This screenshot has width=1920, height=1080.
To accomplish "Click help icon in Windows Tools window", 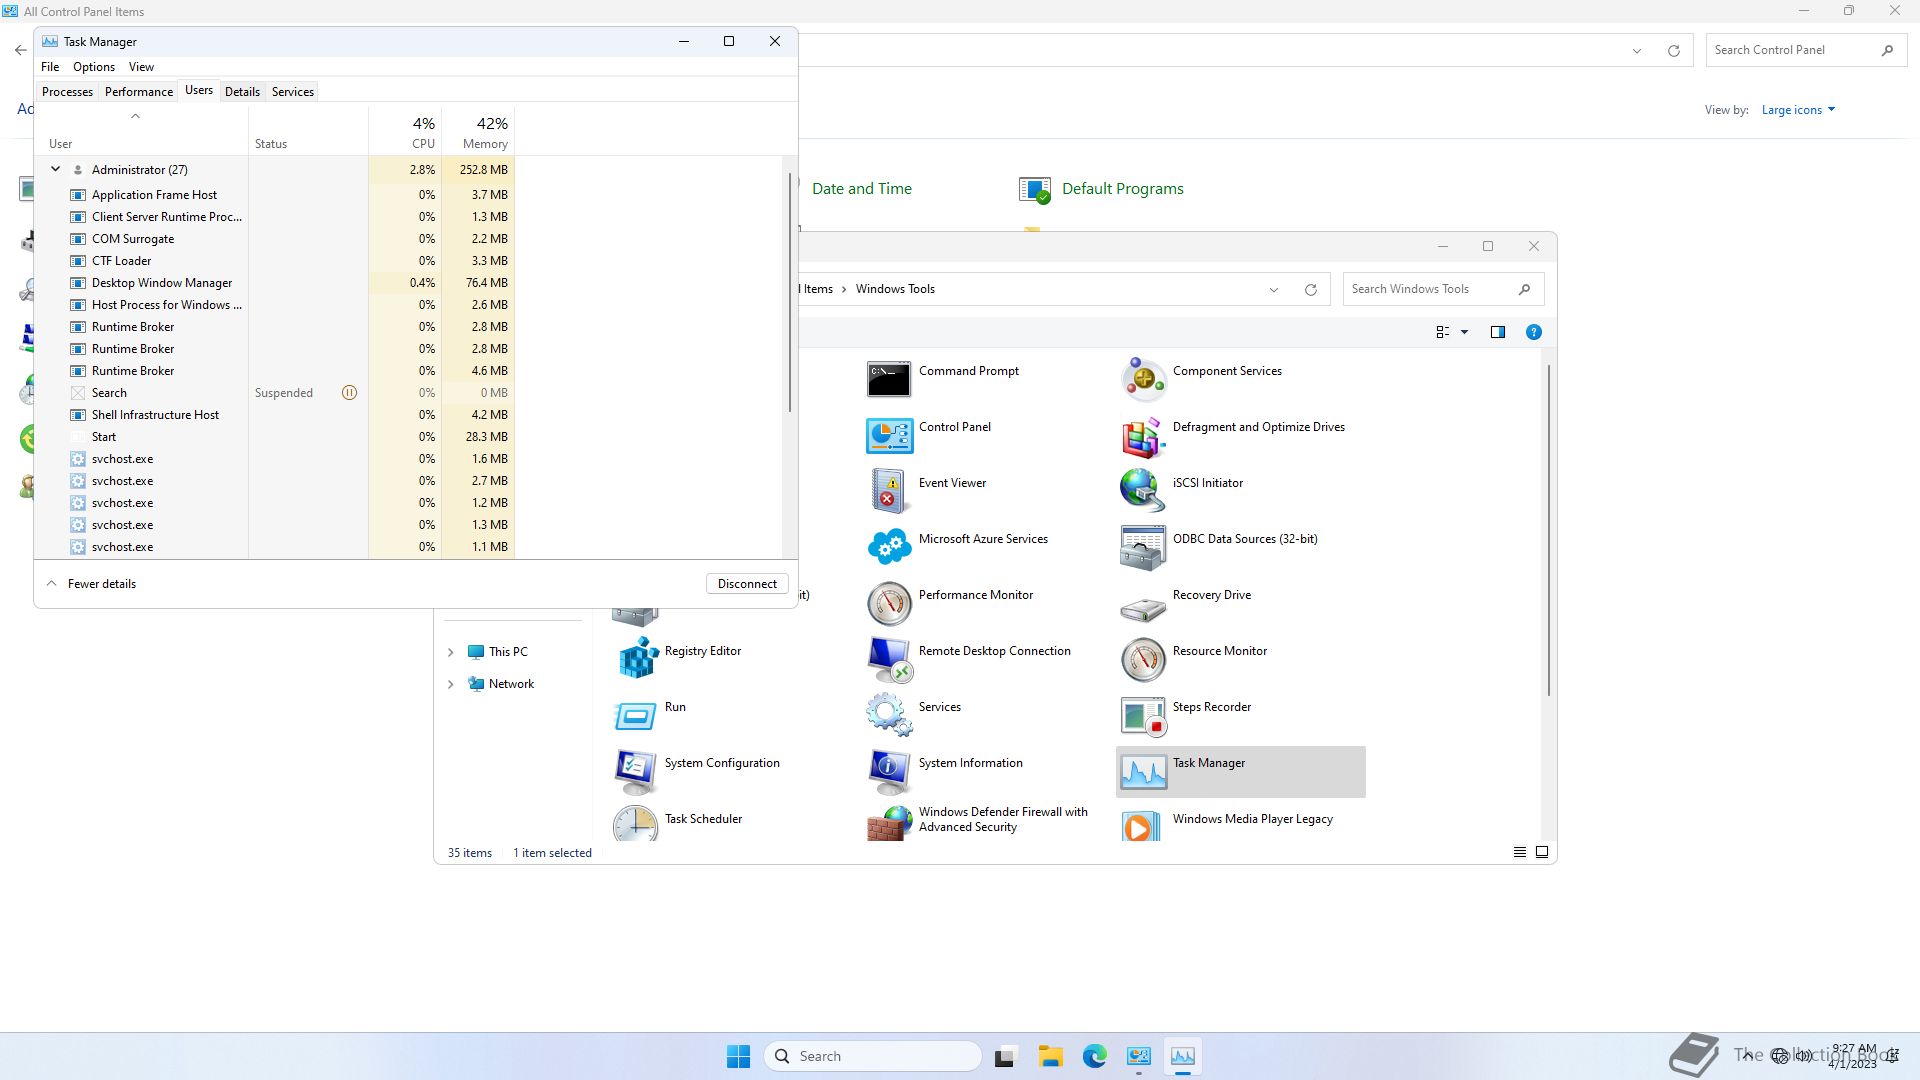I will pyautogui.click(x=1533, y=332).
